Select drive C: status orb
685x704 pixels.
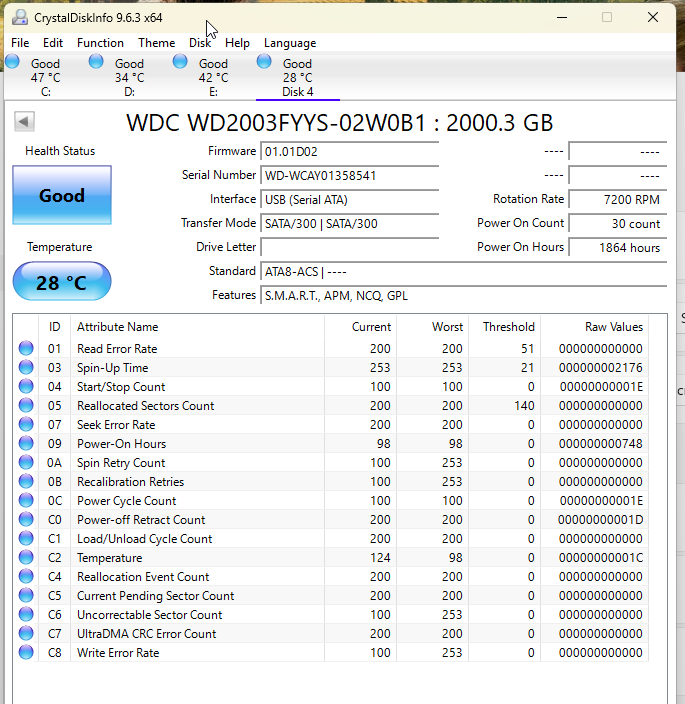[x=13, y=62]
